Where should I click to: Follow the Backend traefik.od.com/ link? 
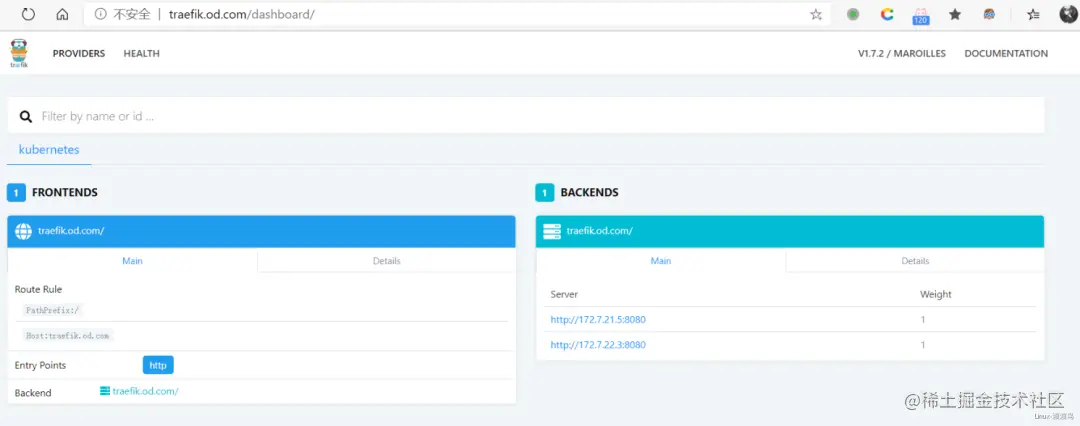145,391
